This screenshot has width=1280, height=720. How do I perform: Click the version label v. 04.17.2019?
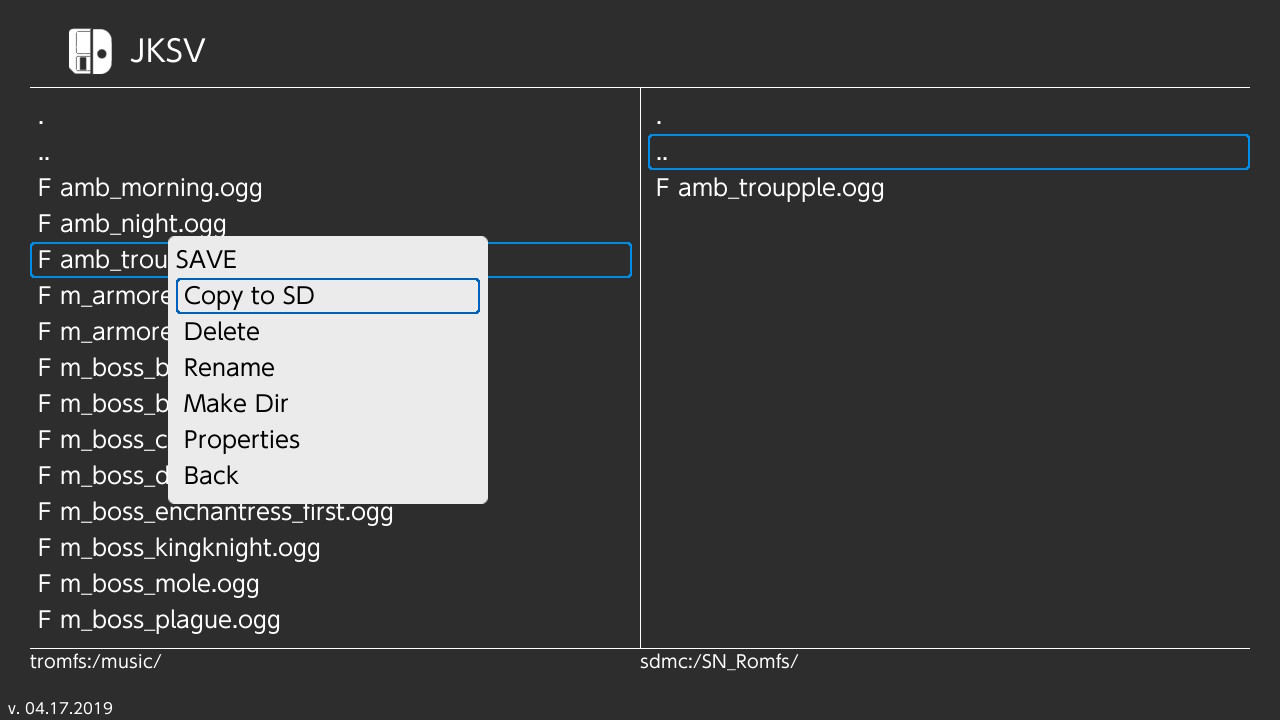tap(60, 708)
